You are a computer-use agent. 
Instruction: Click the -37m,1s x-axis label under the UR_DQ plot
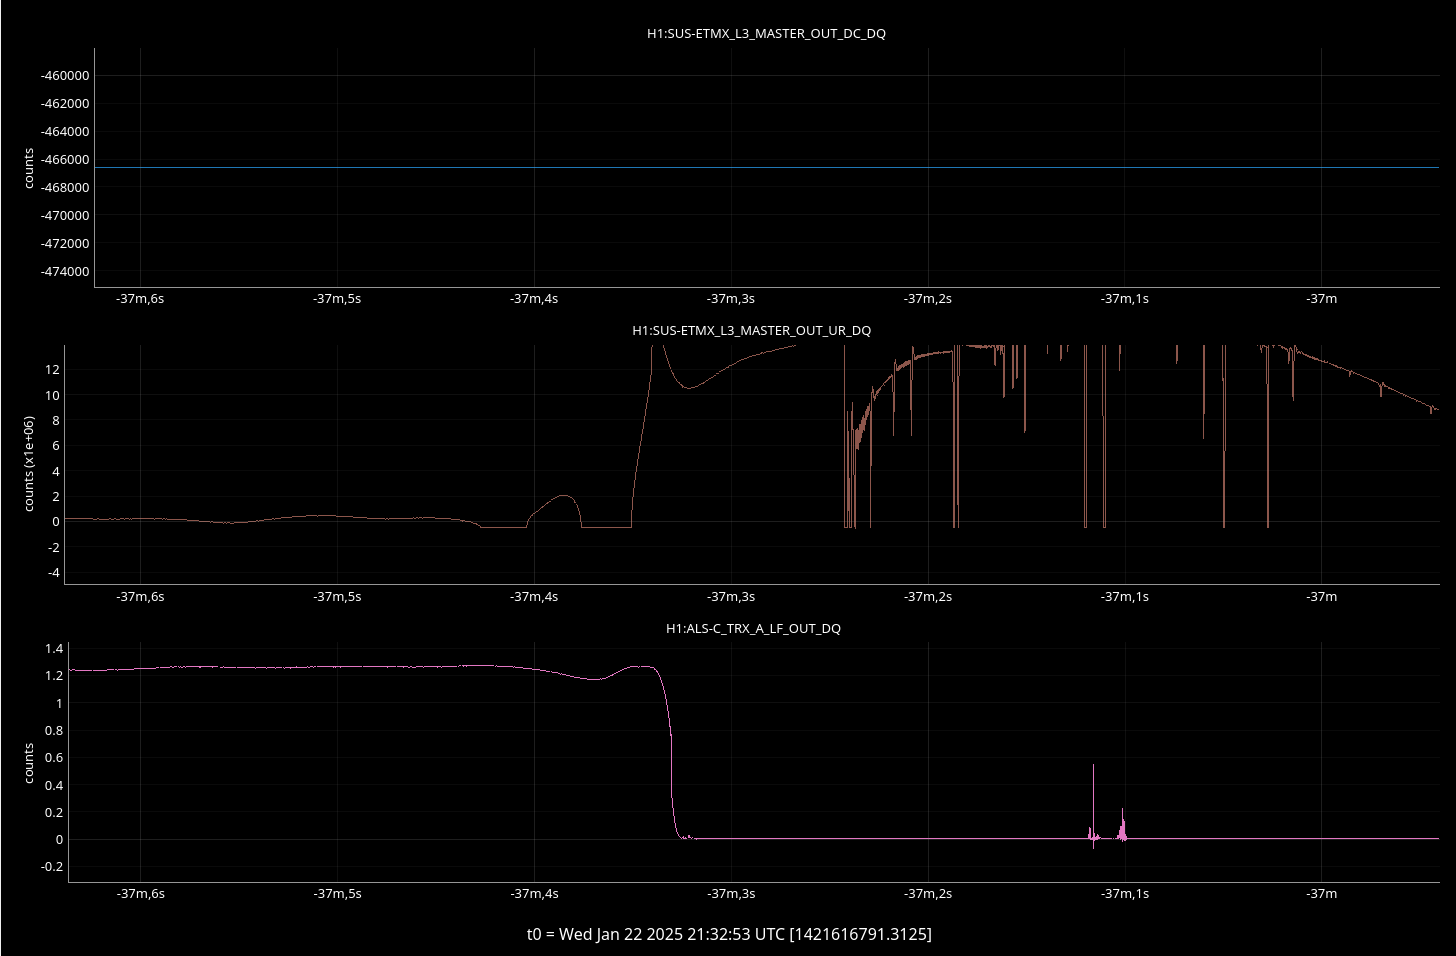[x=1125, y=596]
